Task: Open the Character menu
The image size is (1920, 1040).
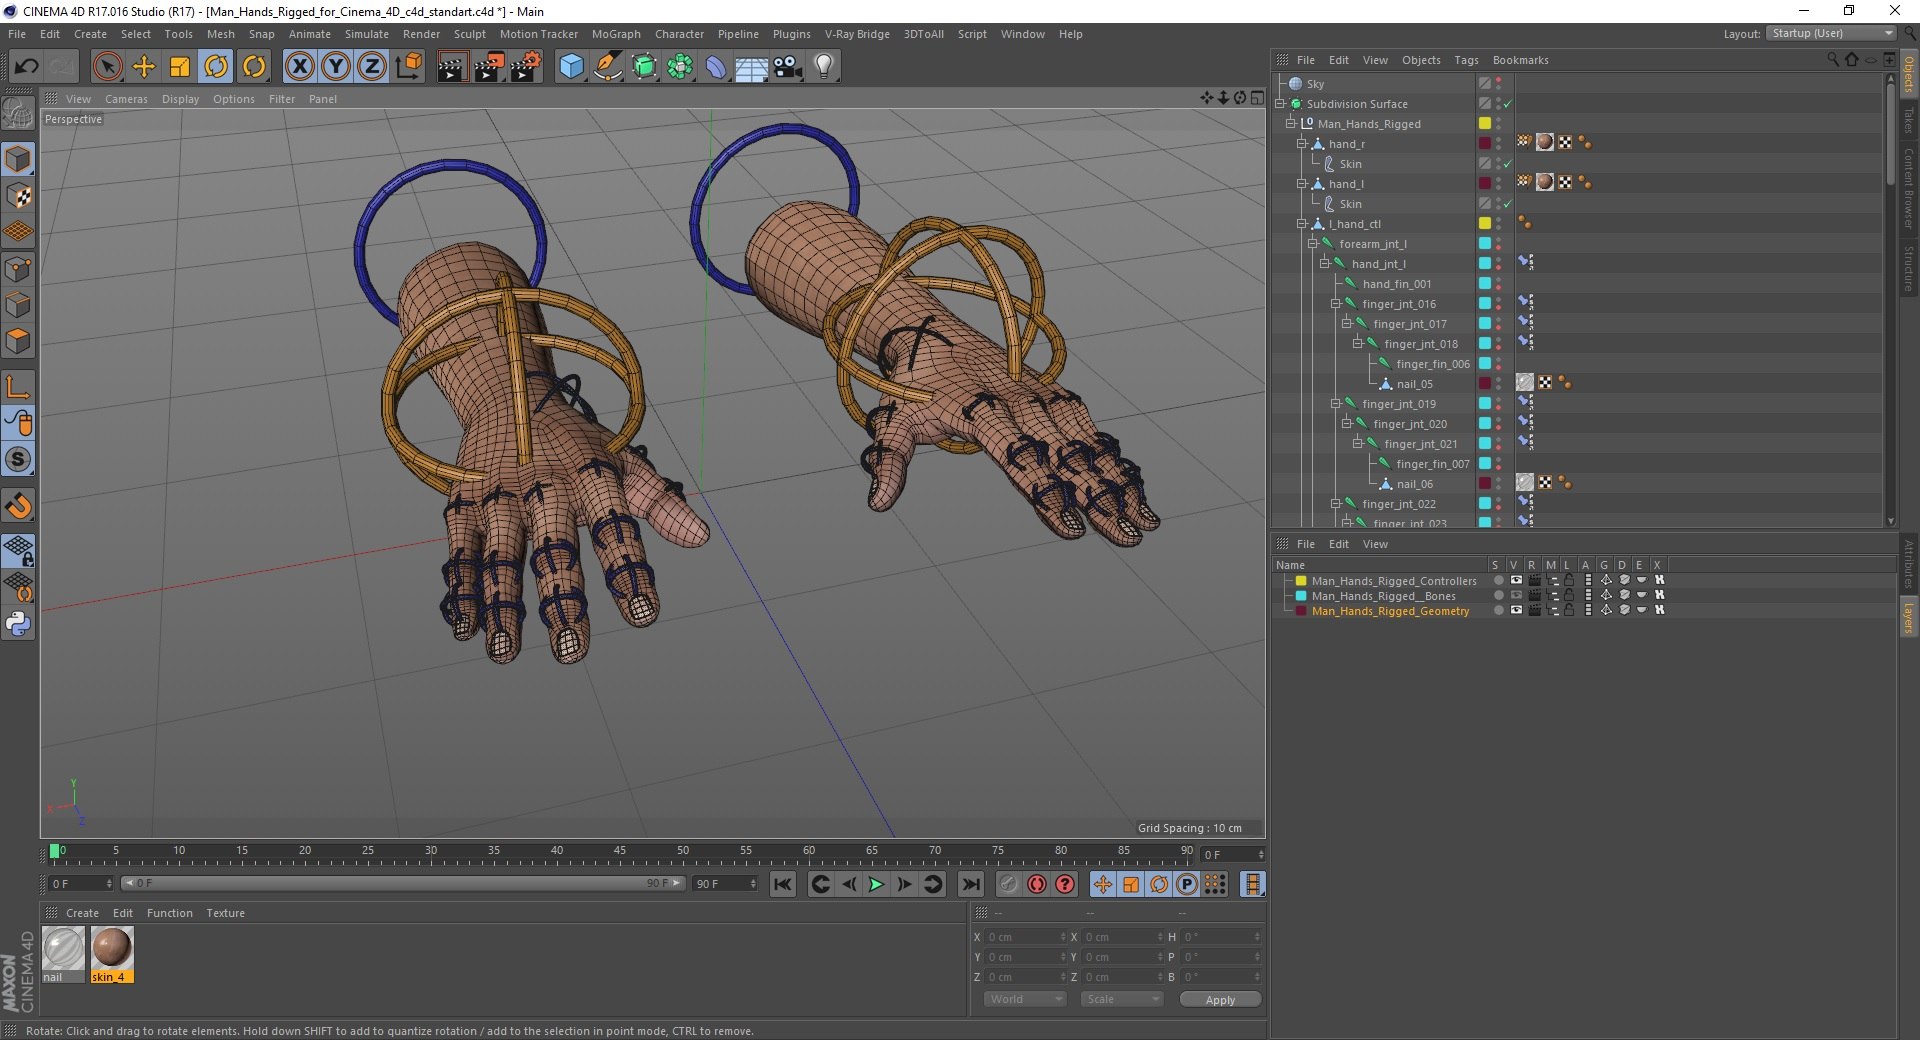Action: pyautogui.click(x=680, y=34)
